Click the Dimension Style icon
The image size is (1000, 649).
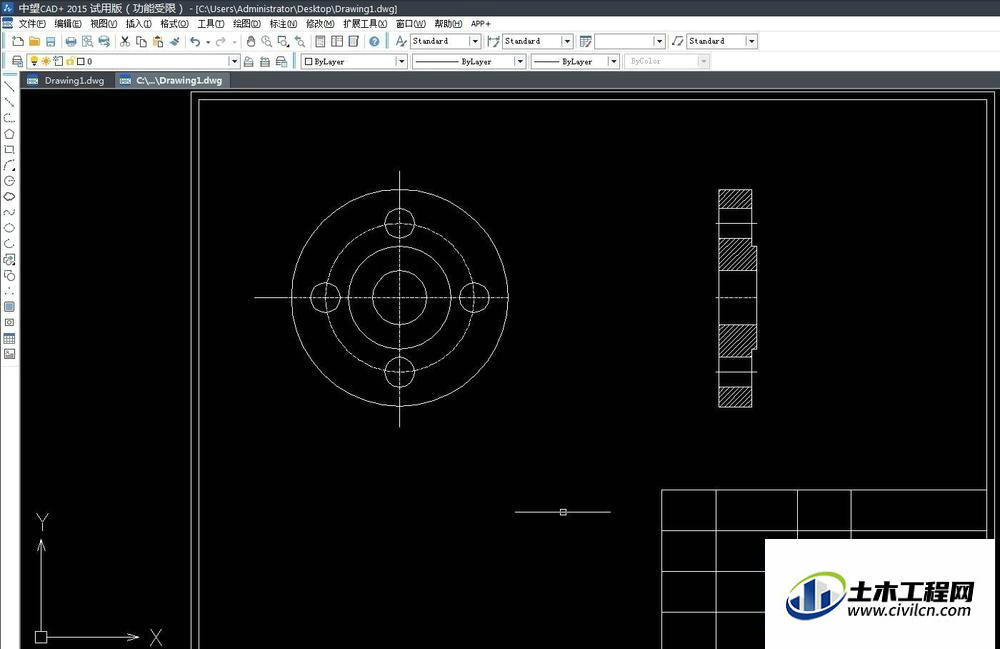493,41
